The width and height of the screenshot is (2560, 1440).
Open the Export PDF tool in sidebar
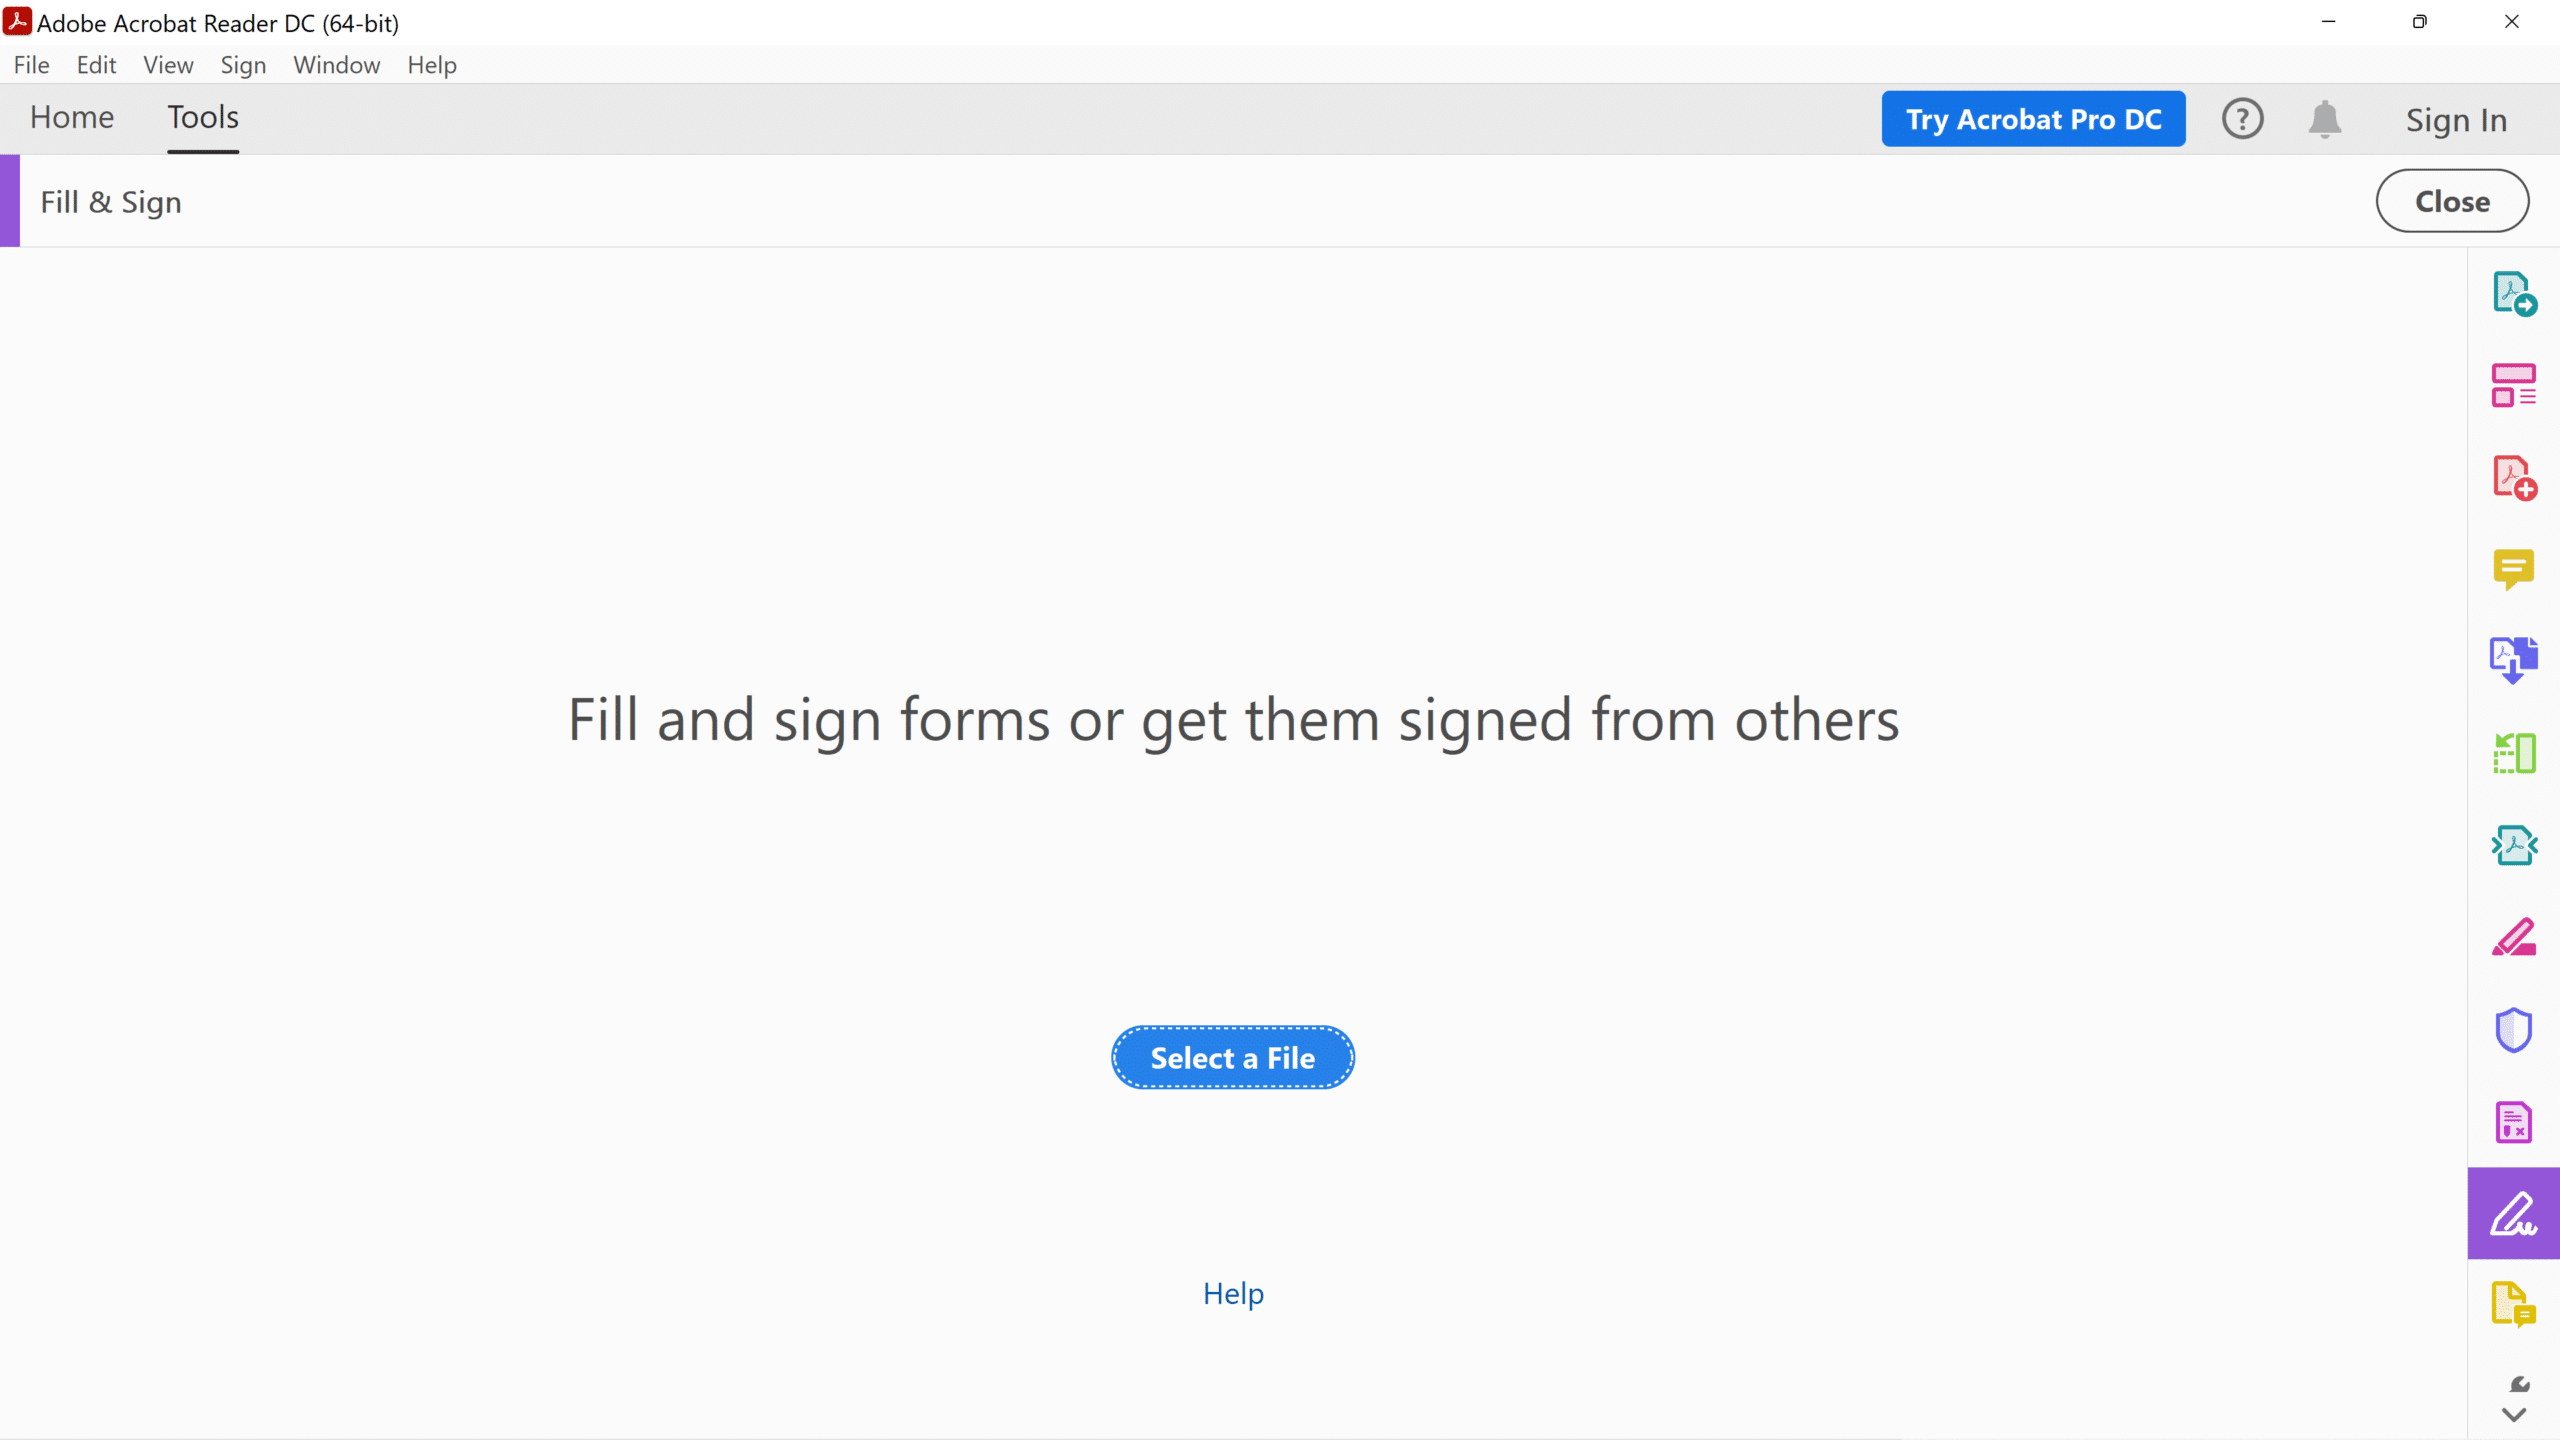coord(2513,293)
